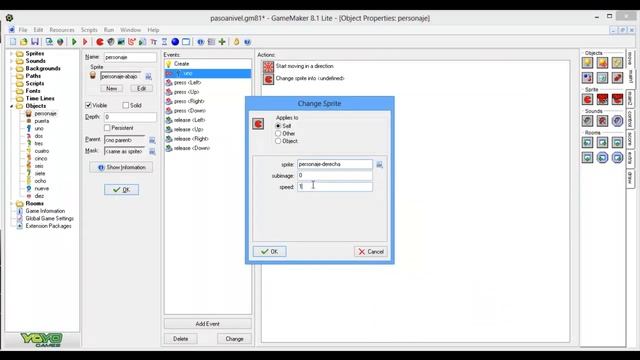
Task: Open the Scripts menu
Action: (89, 30)
